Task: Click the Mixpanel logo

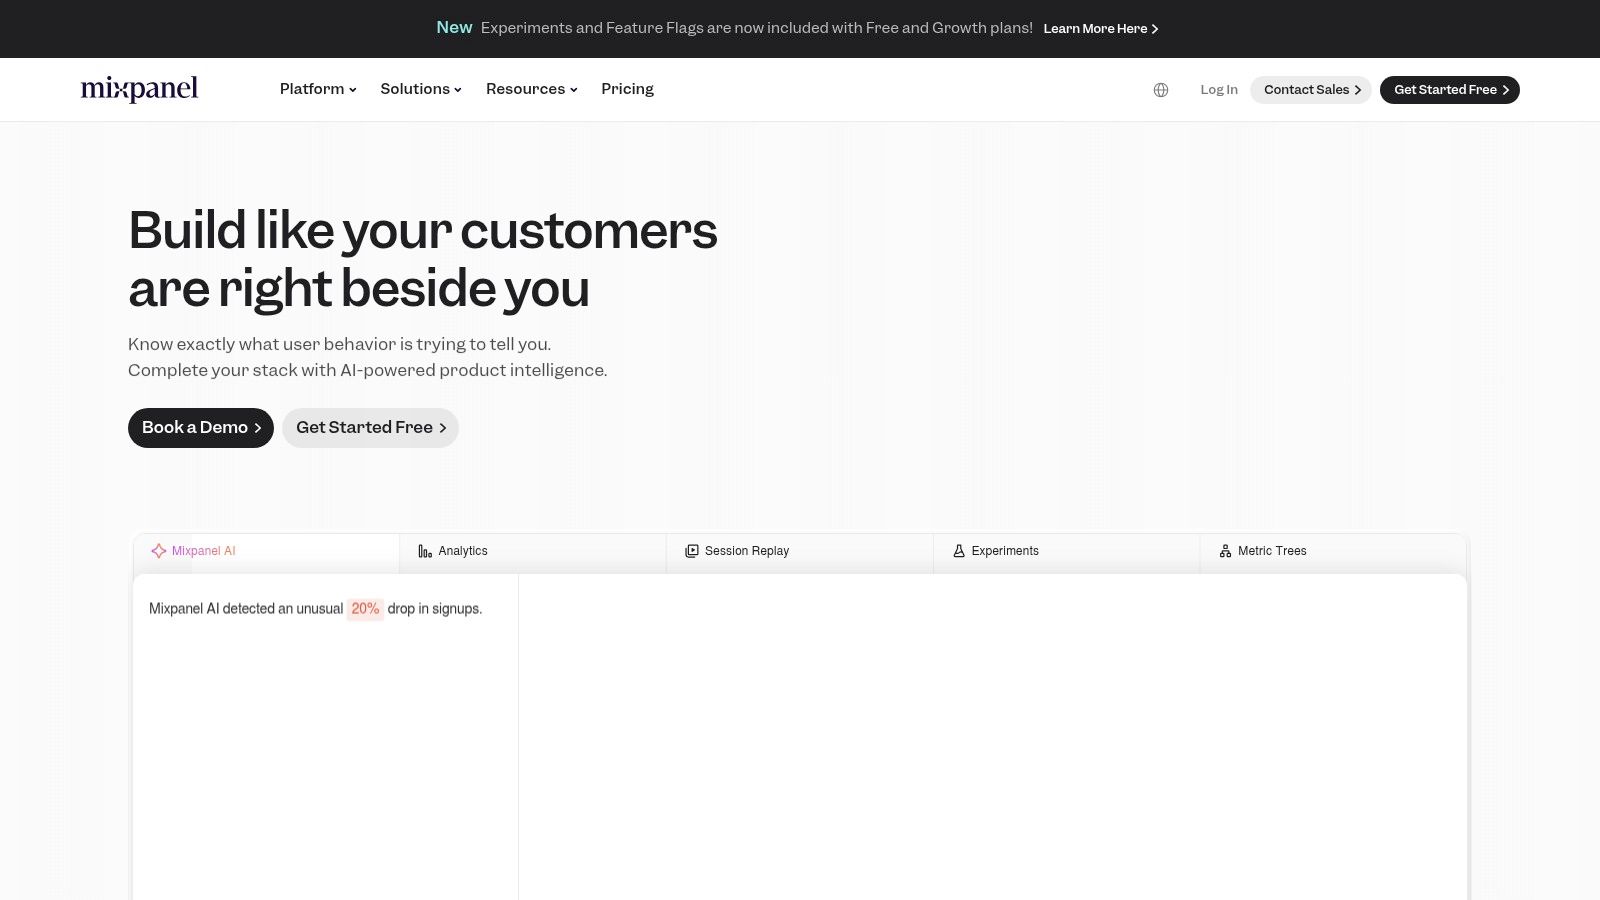Action: 139,89
